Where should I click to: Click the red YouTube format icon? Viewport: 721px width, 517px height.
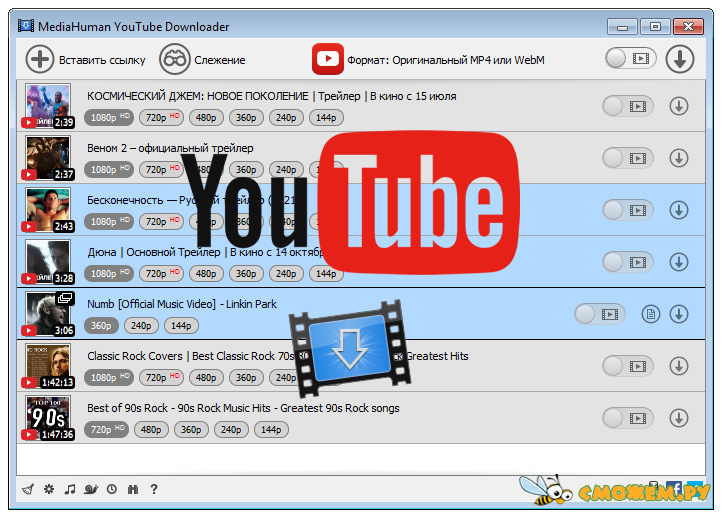click(327, 59)
